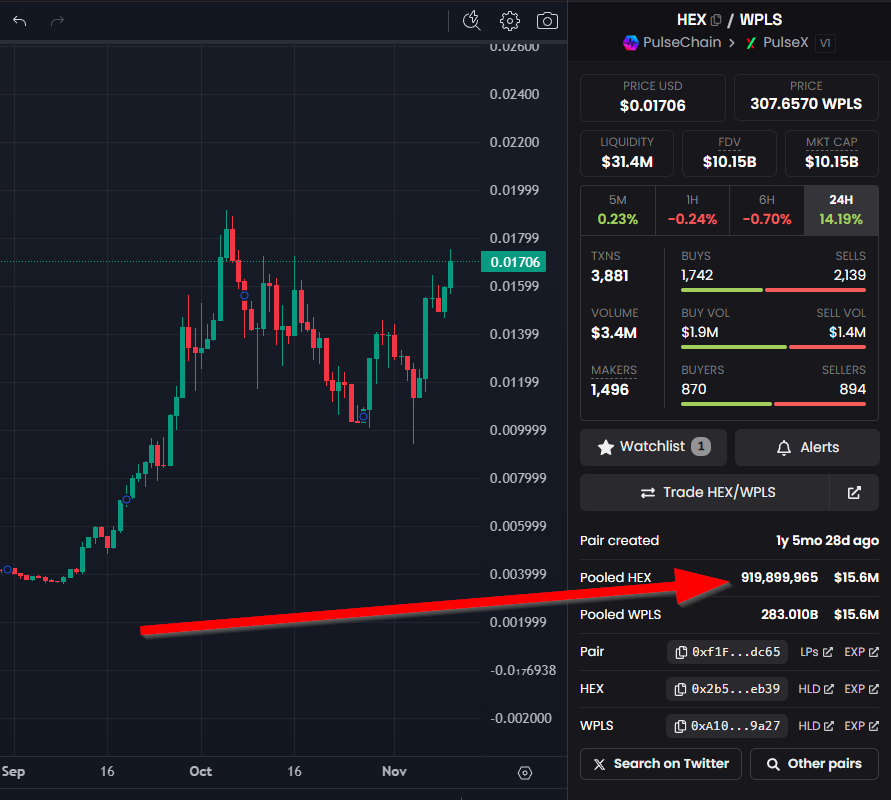Image resolution: width=891 pixels, height=800 pixels.
Task: Click the buys vs sells progress bar
Action: (x=773, y=290)
